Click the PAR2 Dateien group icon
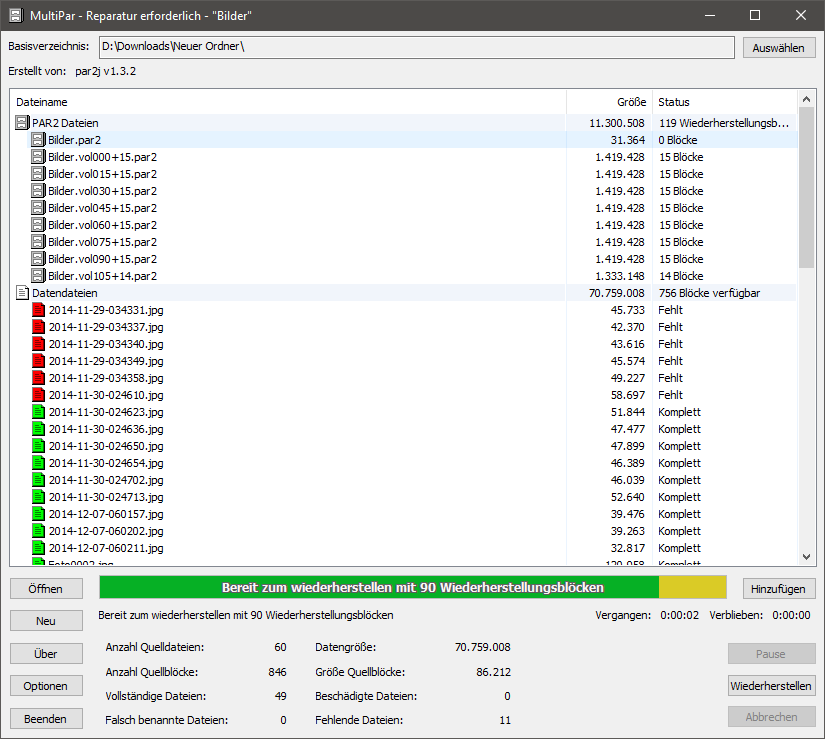The image size is (825, 739). 22,123
